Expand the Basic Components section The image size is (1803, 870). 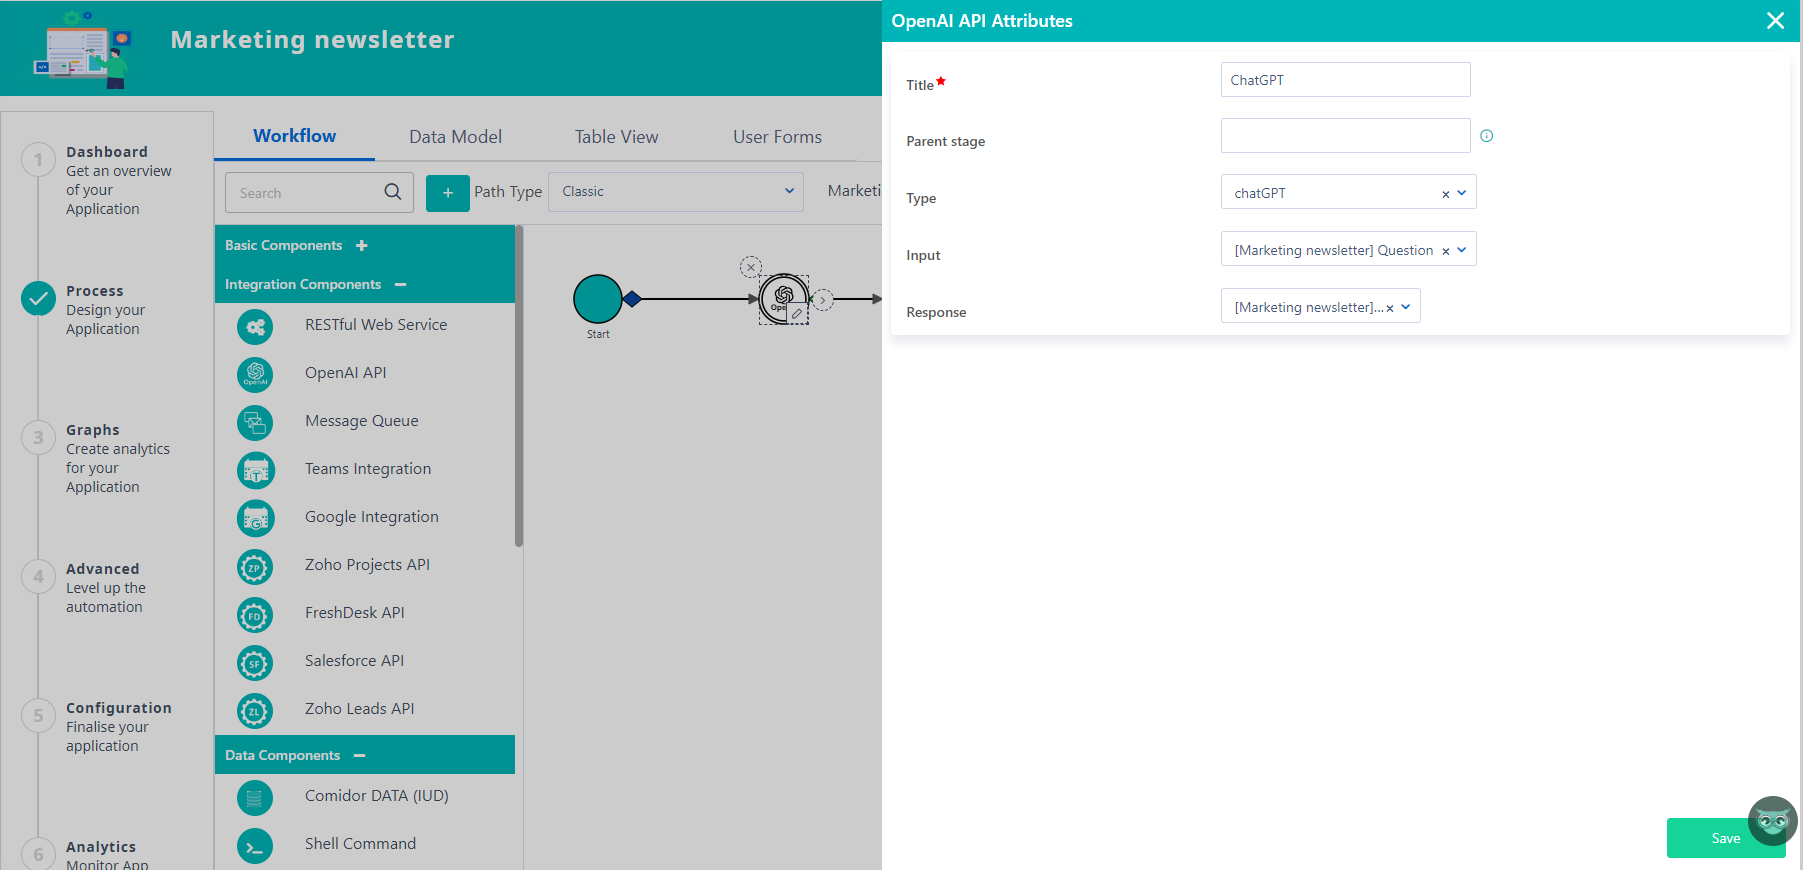(x=362, y=246)
